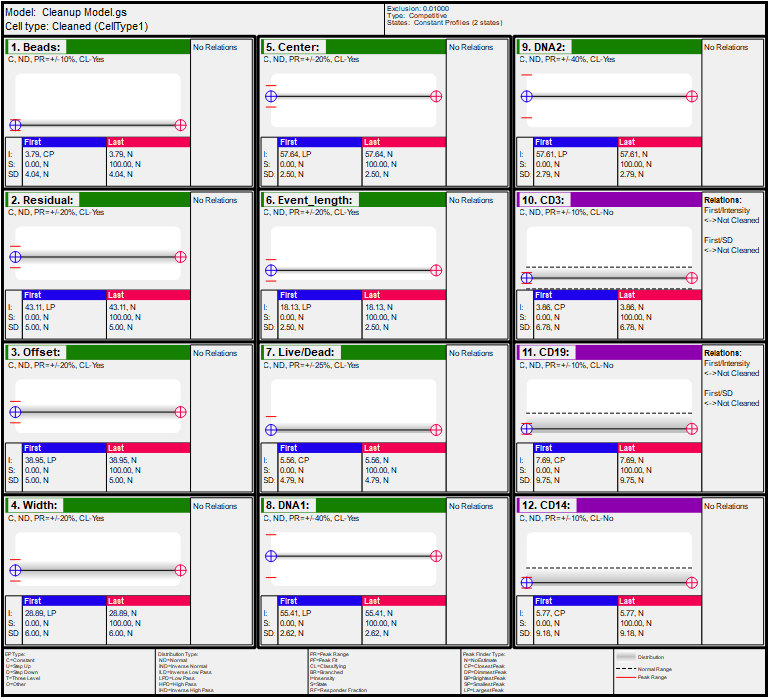The width and height of the screenshot is (770, 700).
Task: Select the red Last control point in CD14 plot
Action: tap(691, 582)
